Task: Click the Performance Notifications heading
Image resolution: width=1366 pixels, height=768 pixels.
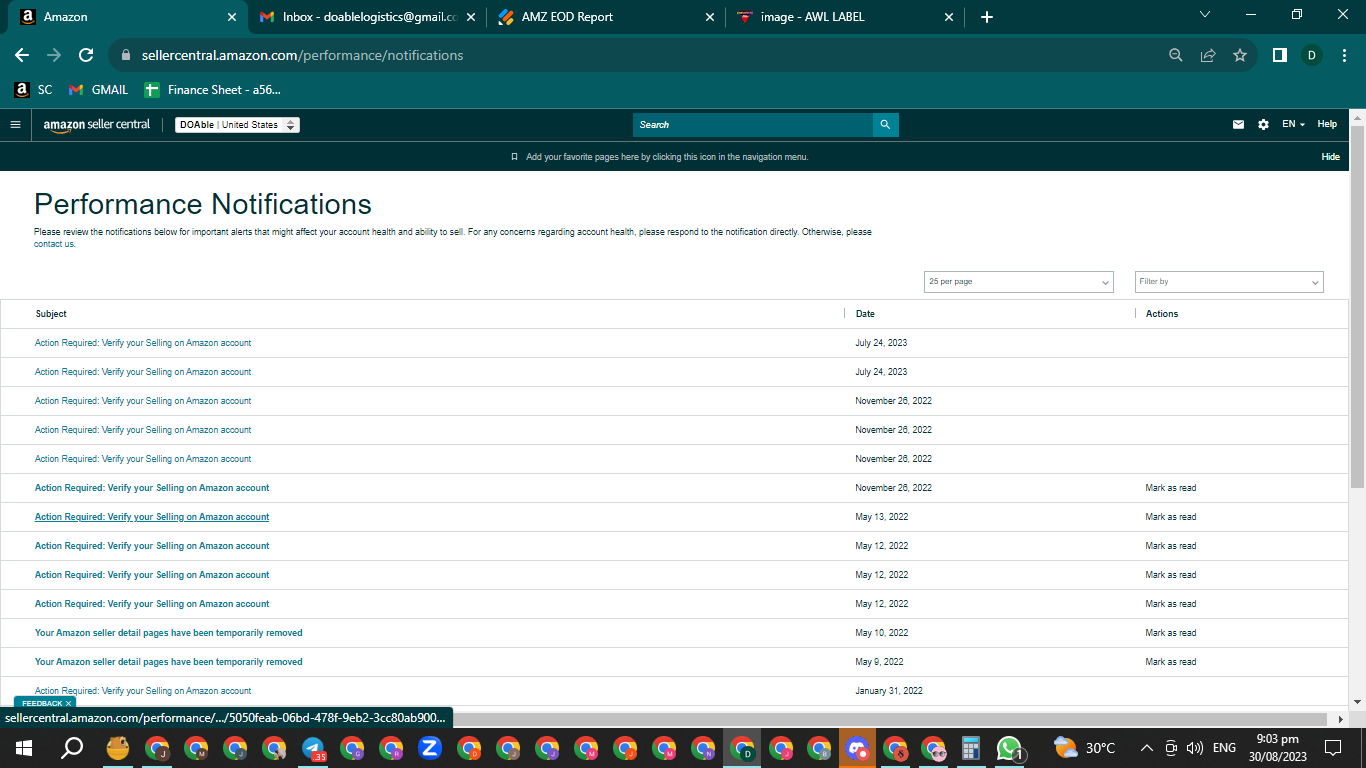Action: (203, 204)
